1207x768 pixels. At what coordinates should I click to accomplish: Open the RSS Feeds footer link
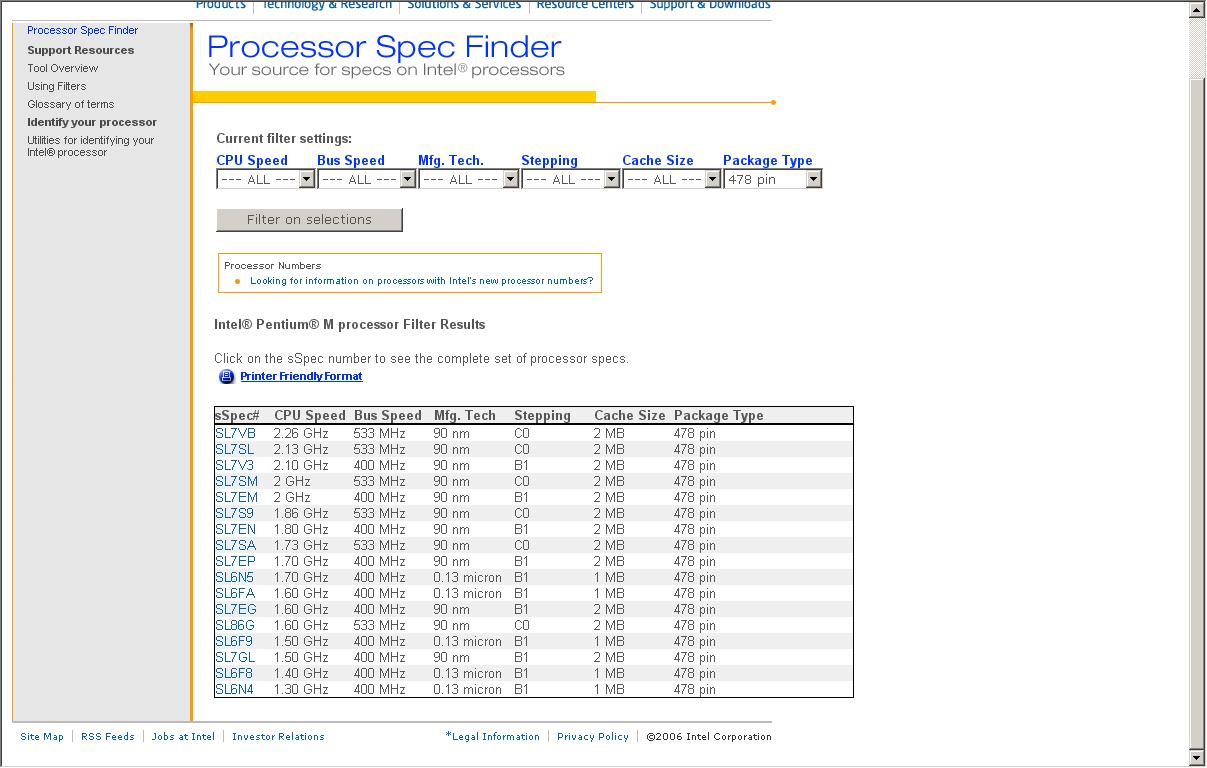click(108, 737)
